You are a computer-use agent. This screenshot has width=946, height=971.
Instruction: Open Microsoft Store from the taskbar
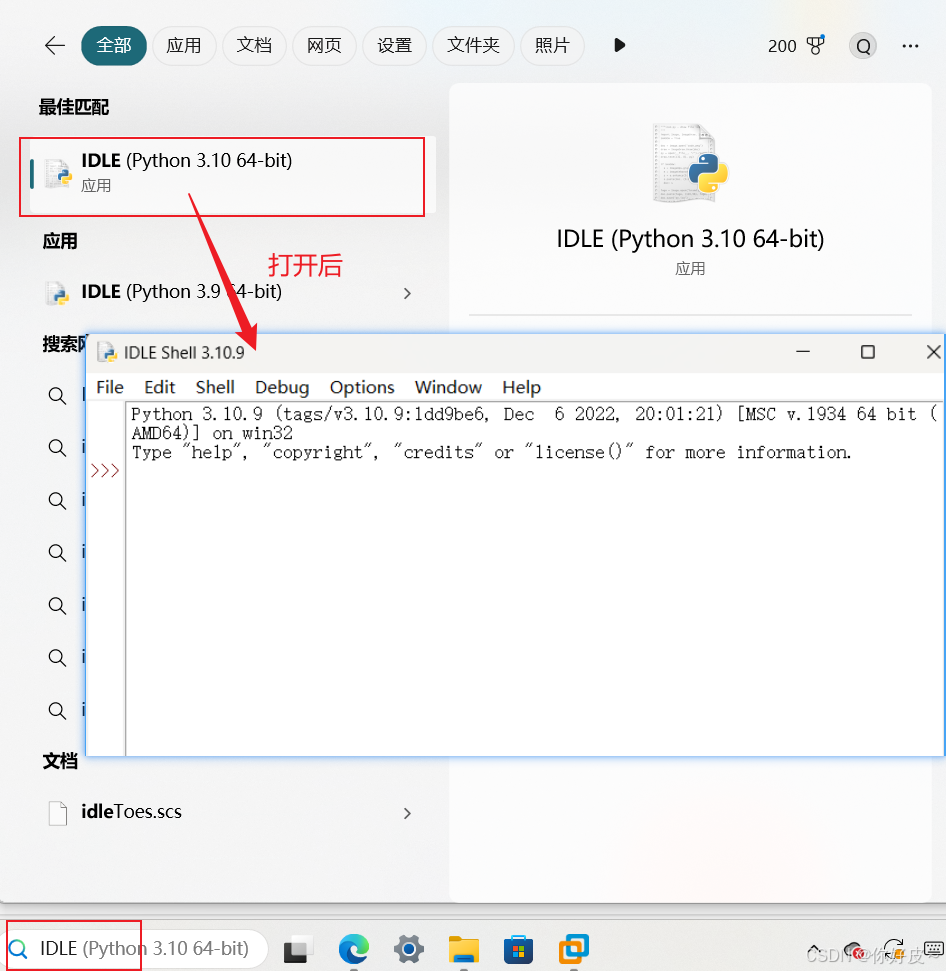pyautogui.click(x=519, y=949)
